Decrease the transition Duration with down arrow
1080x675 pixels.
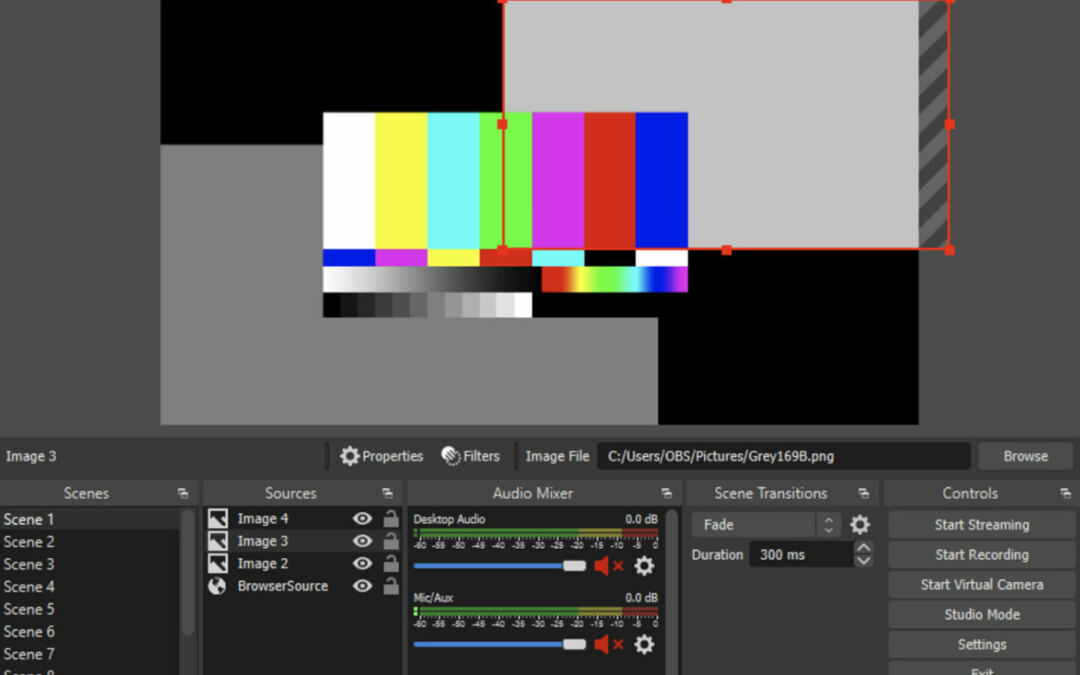pyautogui.click(x=864, y=561)
